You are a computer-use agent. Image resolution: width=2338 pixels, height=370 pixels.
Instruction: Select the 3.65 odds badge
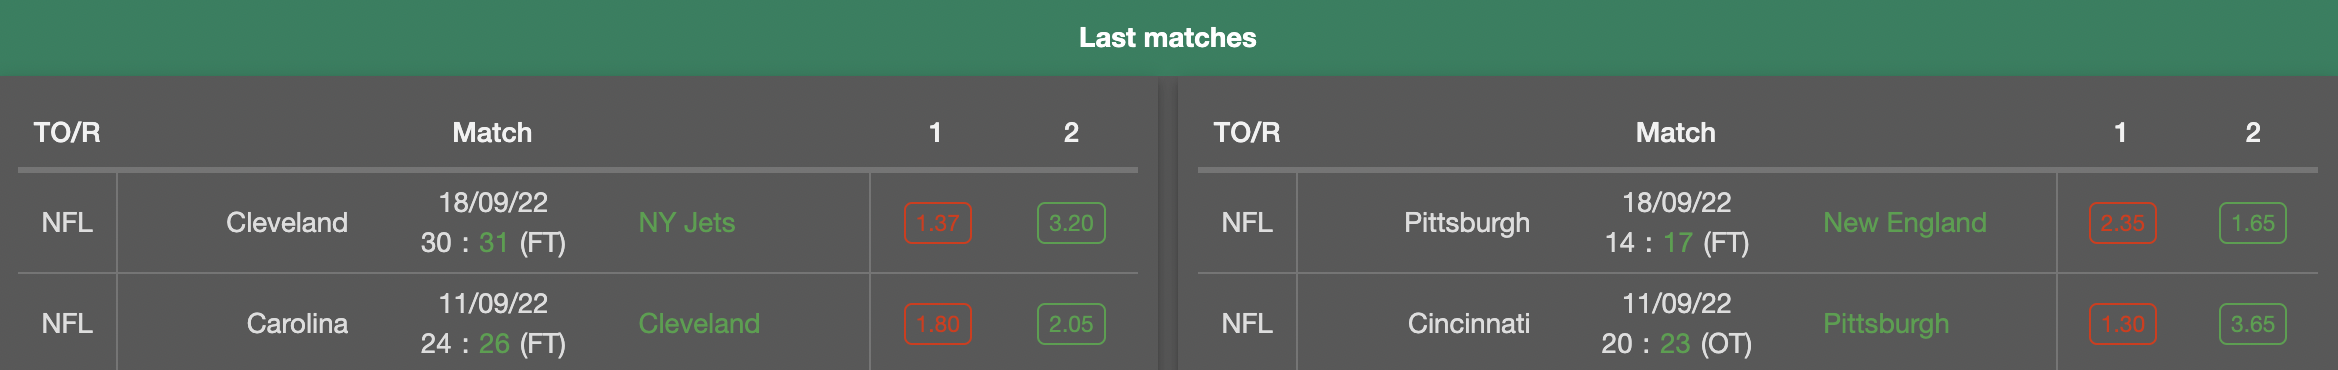(2252, 324)
